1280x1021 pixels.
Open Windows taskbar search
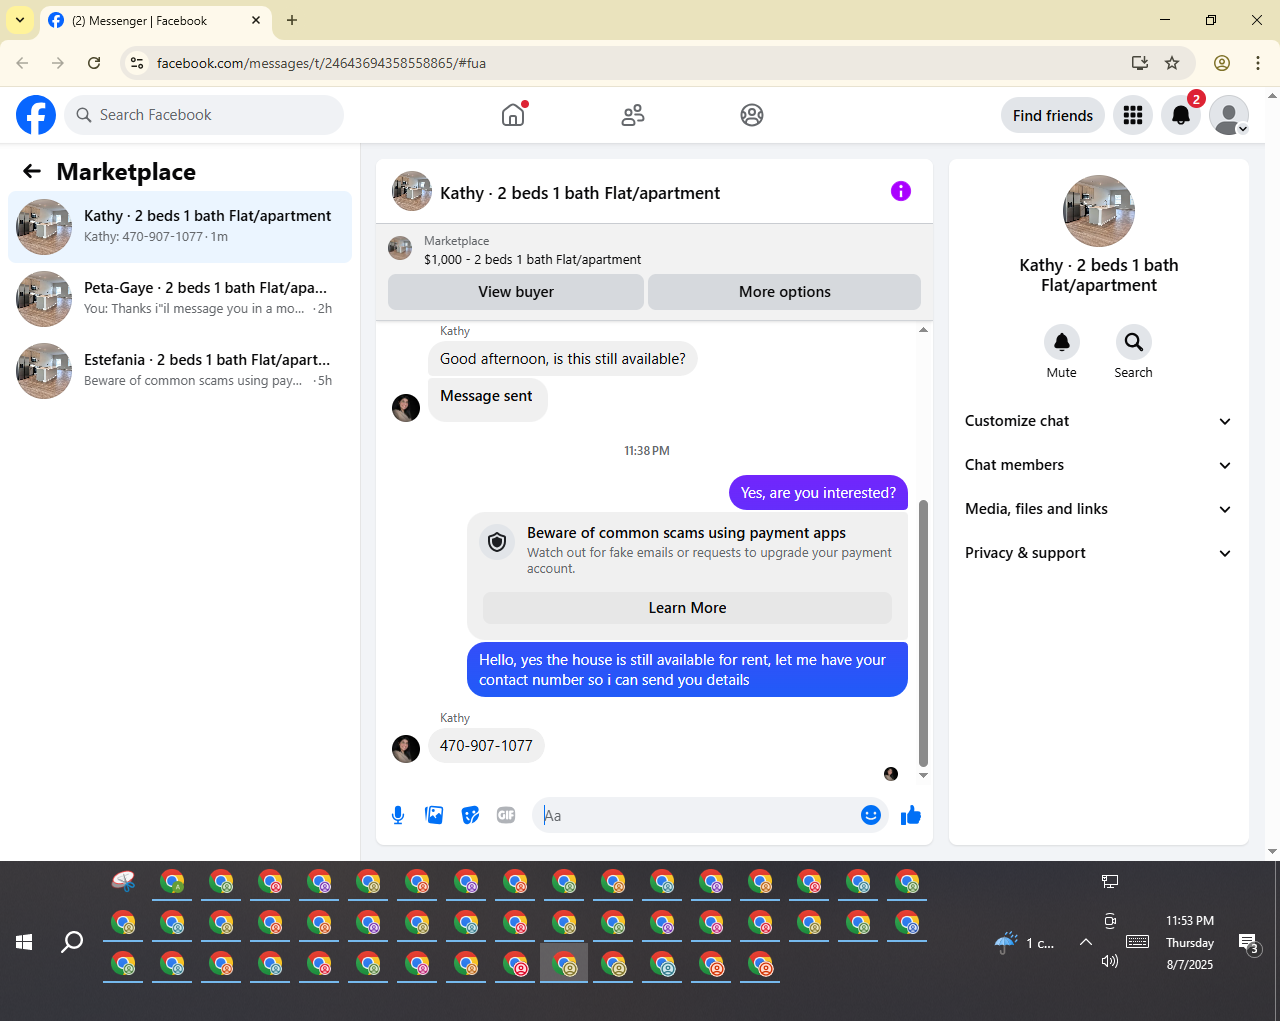pos(72,942)
